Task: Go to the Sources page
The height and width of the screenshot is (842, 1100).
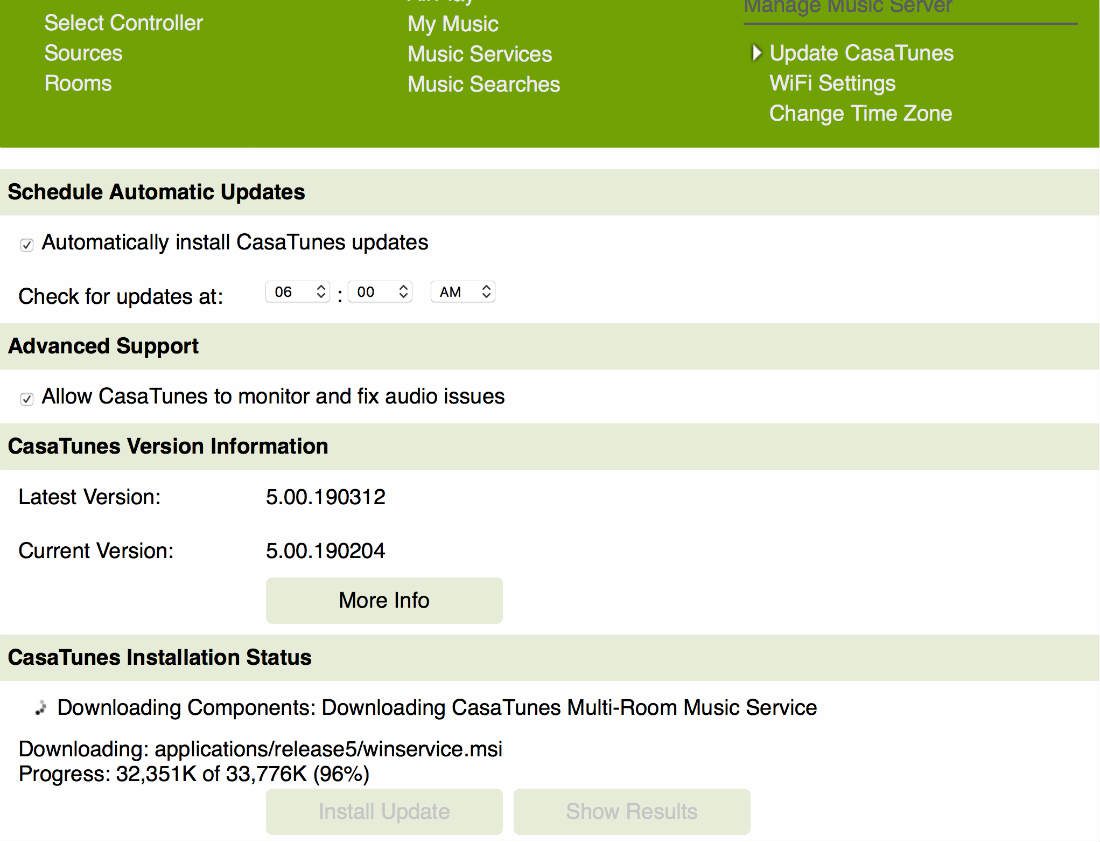Action: click(x=83, y=53)
